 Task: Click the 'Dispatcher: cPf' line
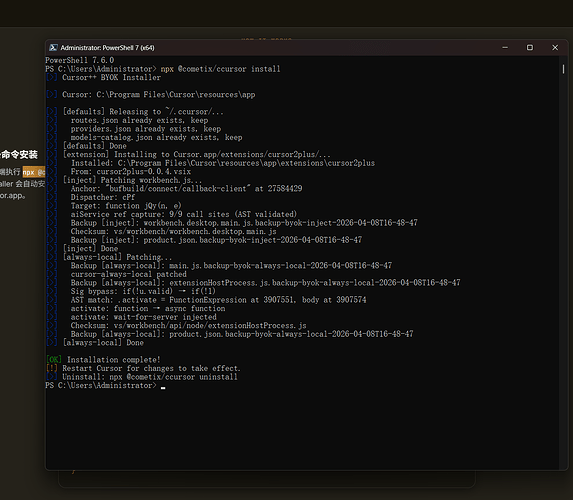pyautogui.click(x=103, y=197)
